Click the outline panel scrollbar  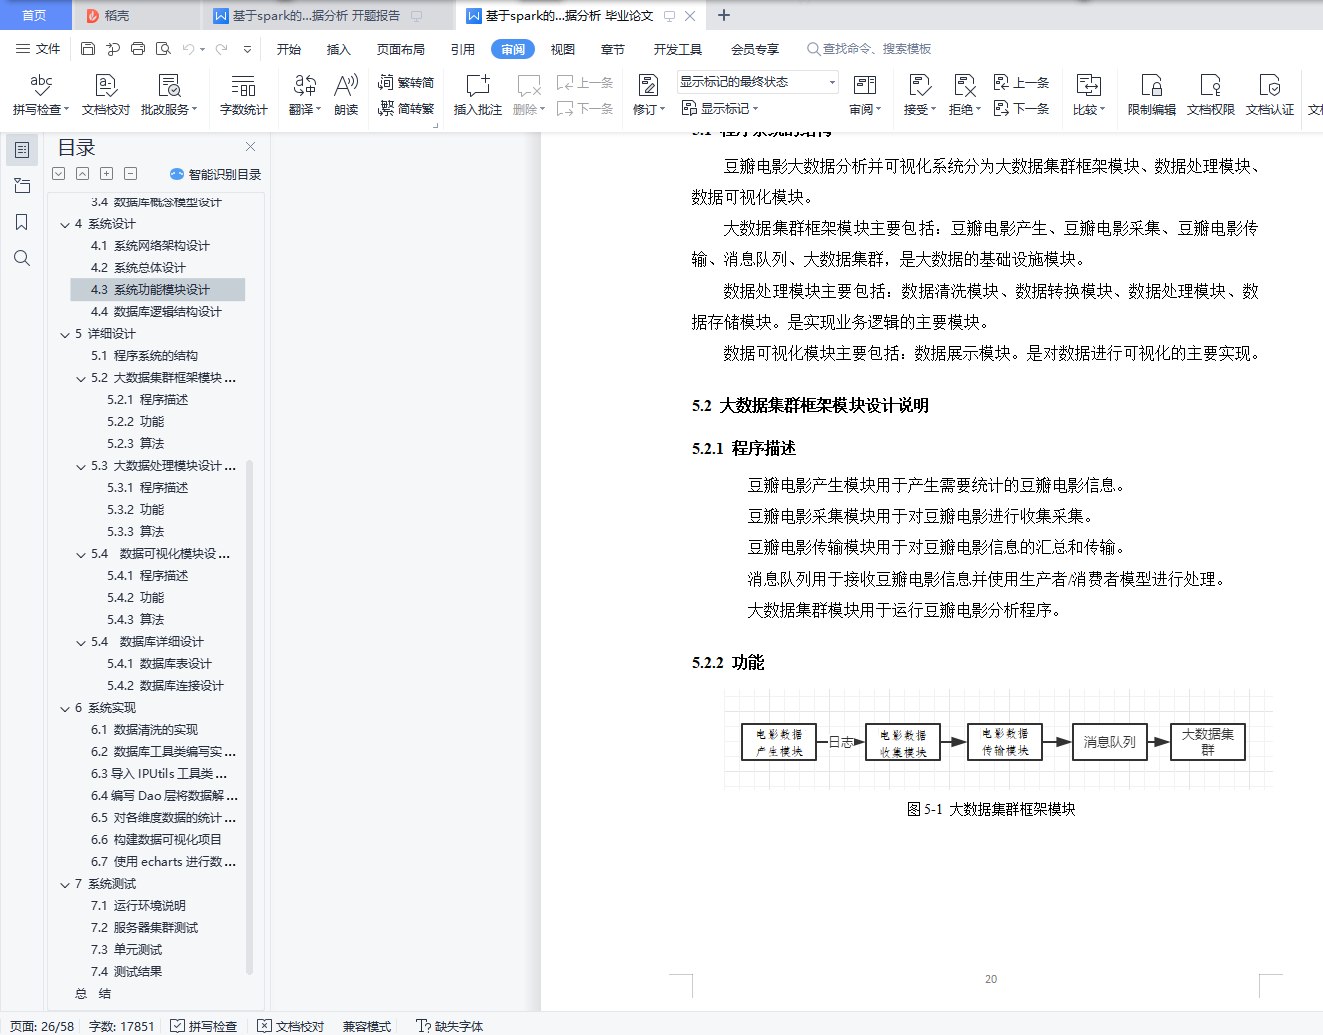(249, 716)
